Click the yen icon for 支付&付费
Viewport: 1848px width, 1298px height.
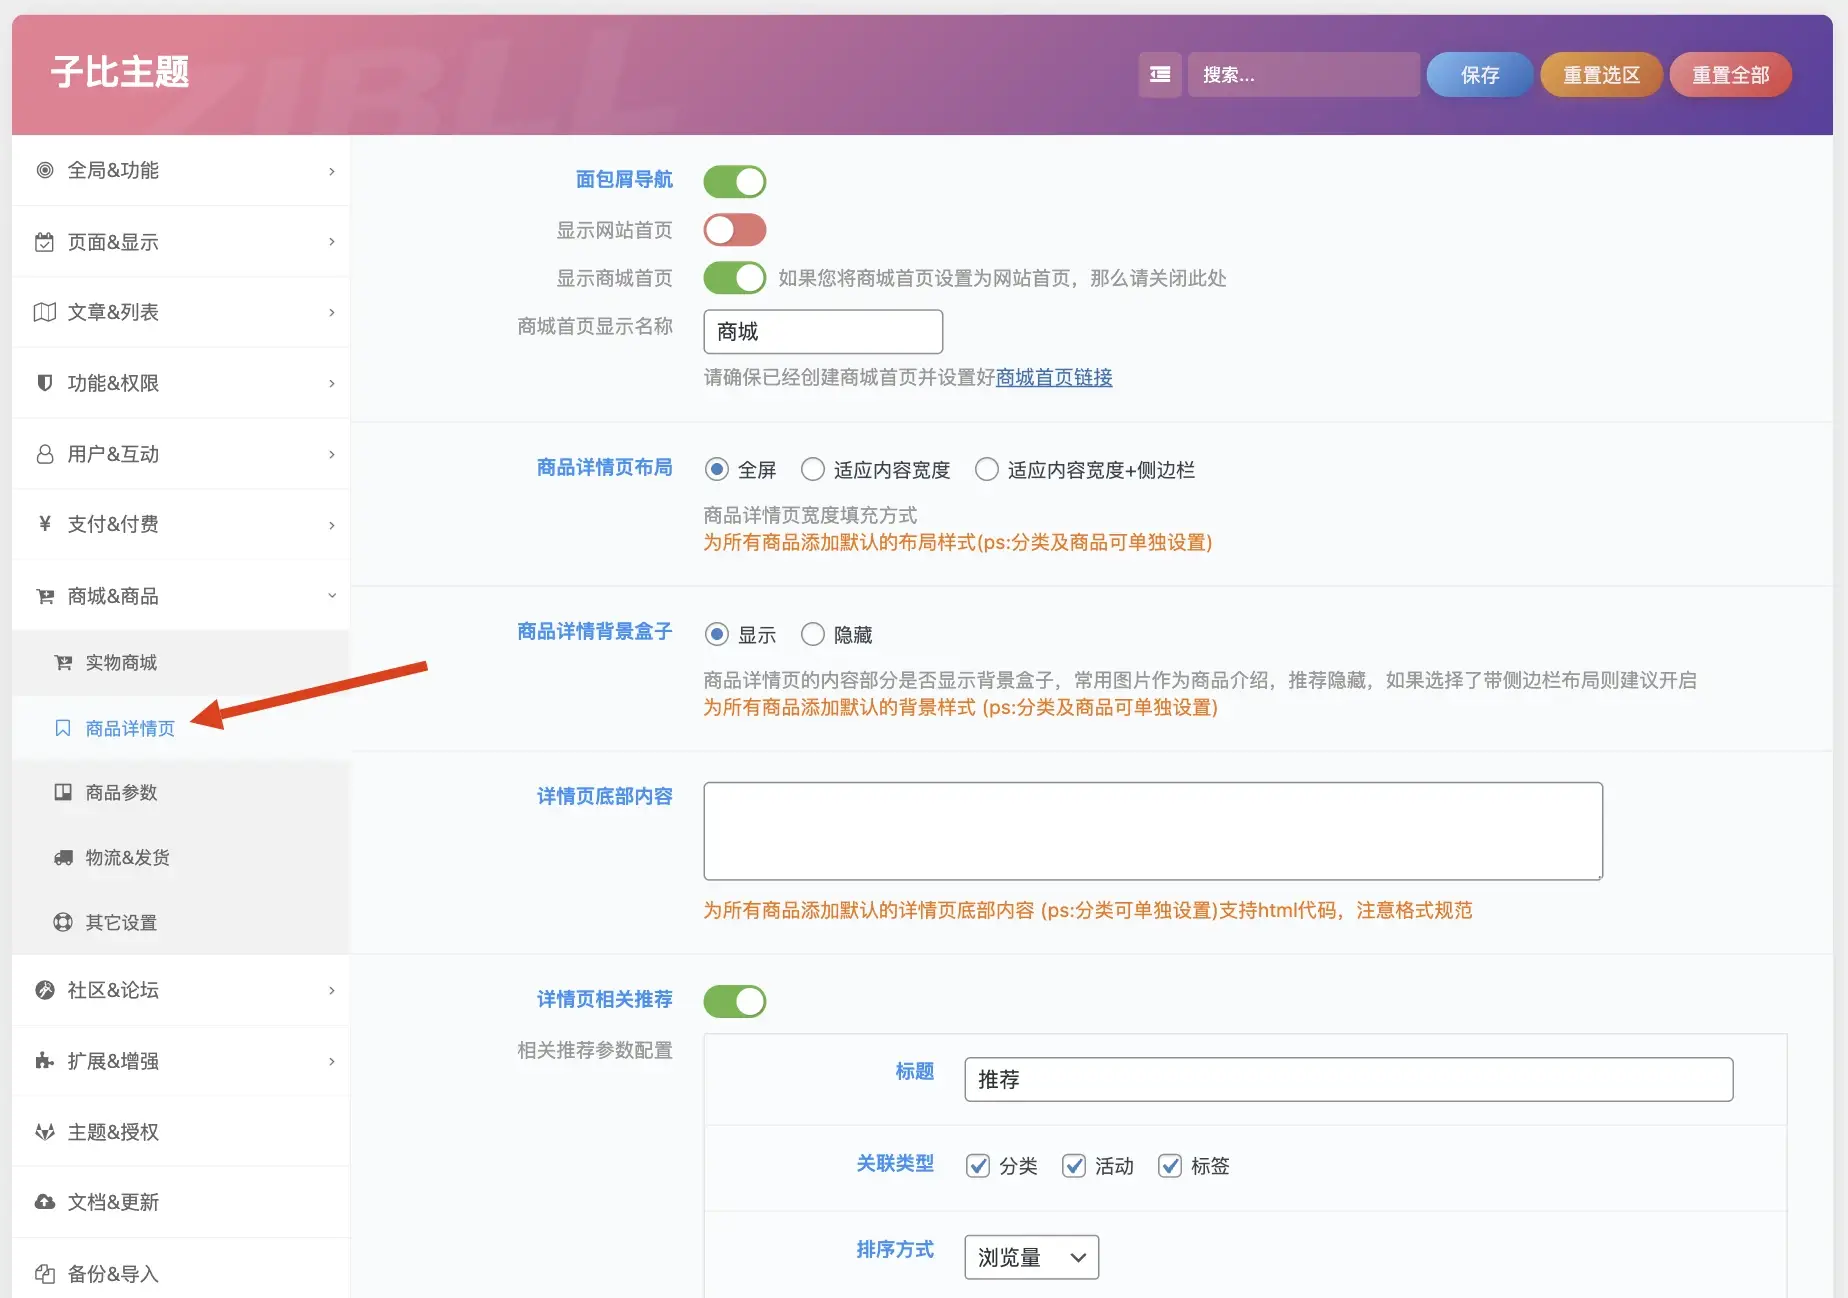click(x=45, y=524)
